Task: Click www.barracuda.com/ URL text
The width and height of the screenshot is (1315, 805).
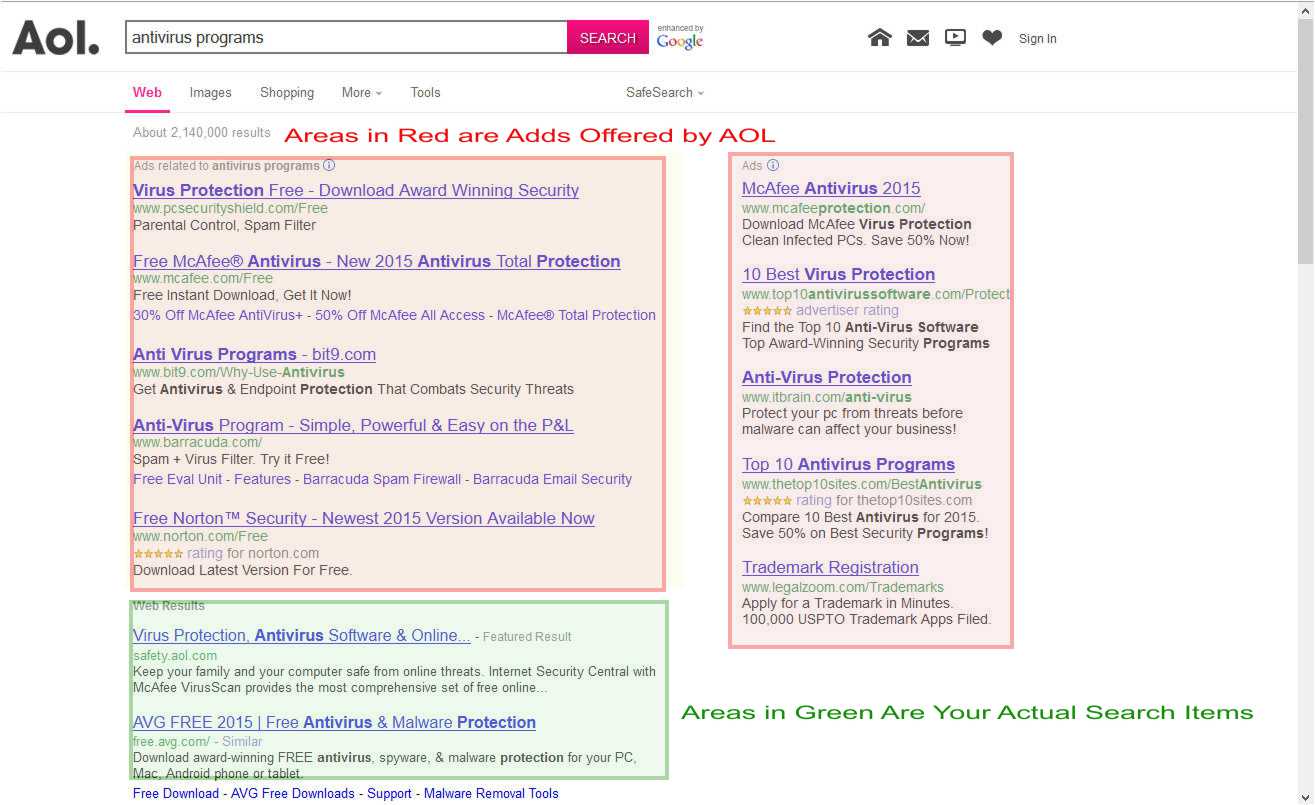Action: pos(197,442)
